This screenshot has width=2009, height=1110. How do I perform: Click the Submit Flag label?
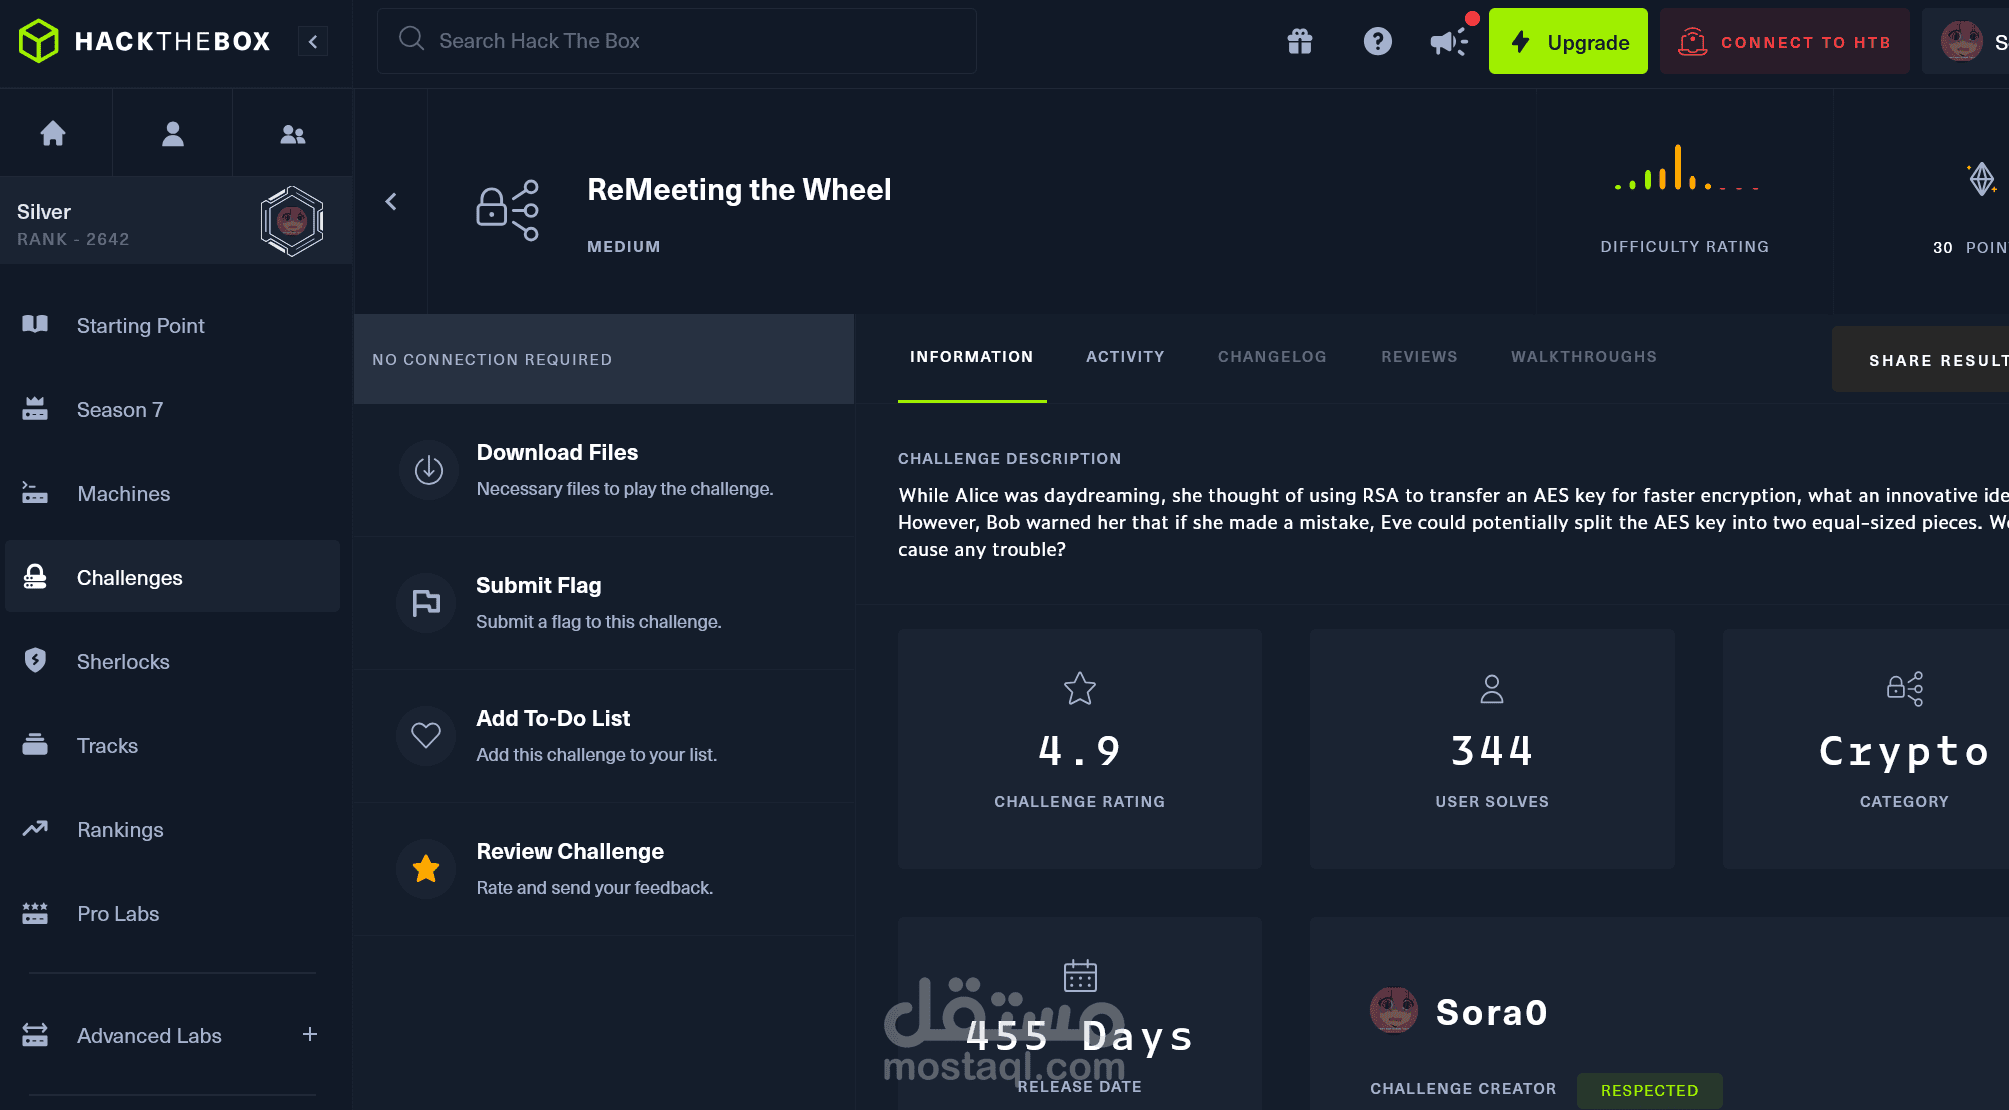538,585
